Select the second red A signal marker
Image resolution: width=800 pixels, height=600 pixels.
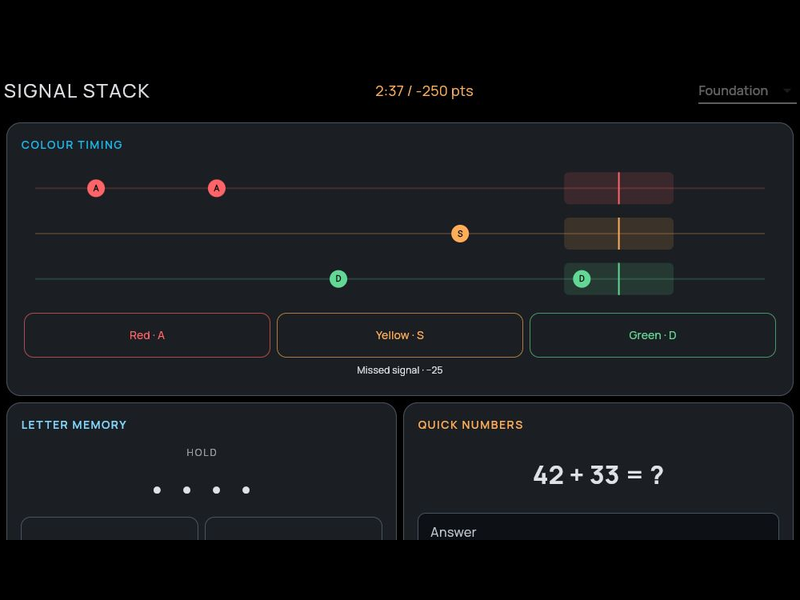[217, 188]
